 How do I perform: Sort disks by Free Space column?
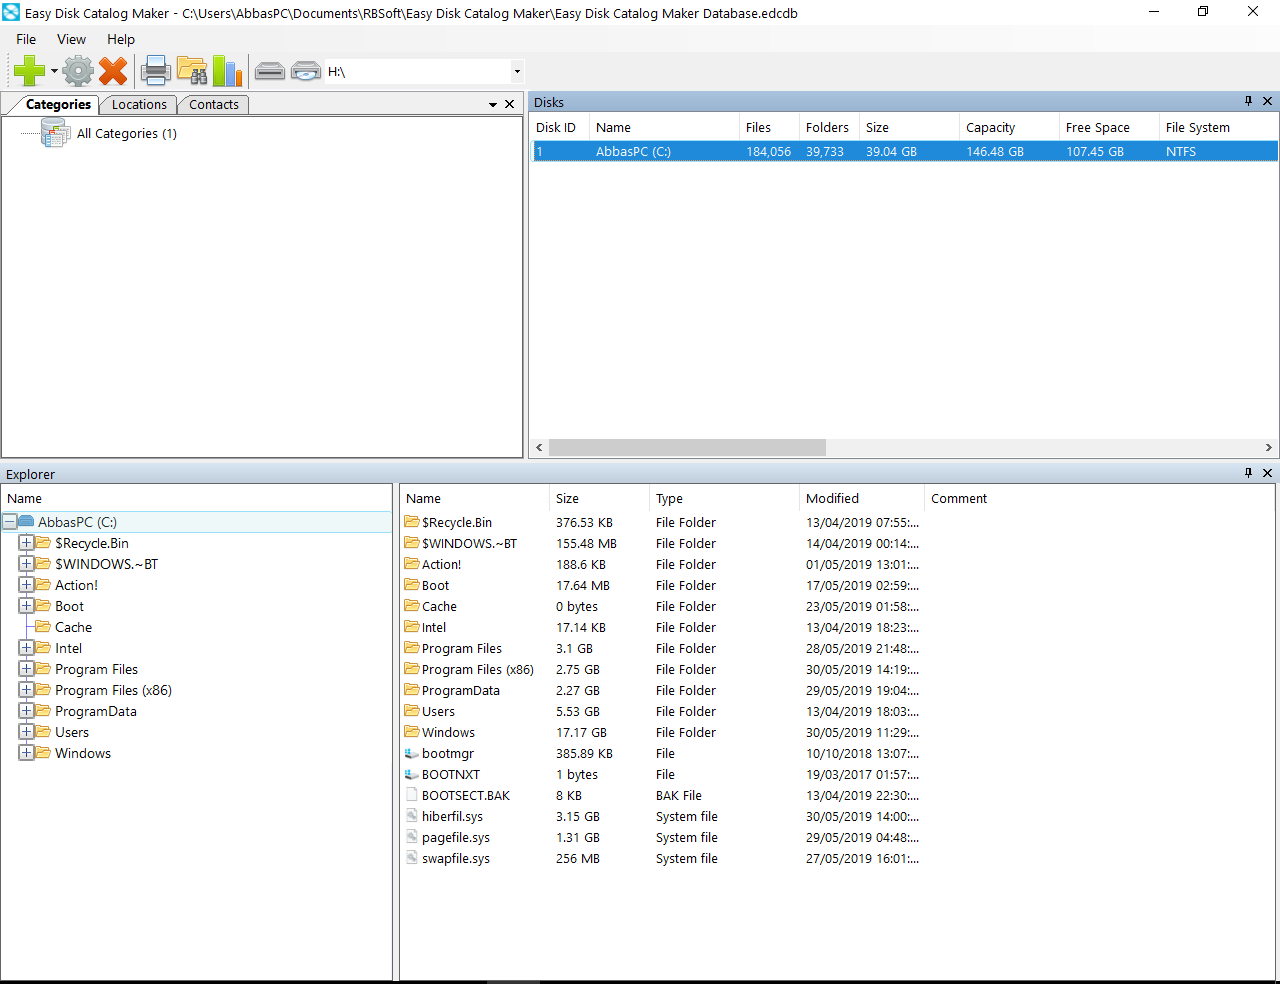[1109, 127]
